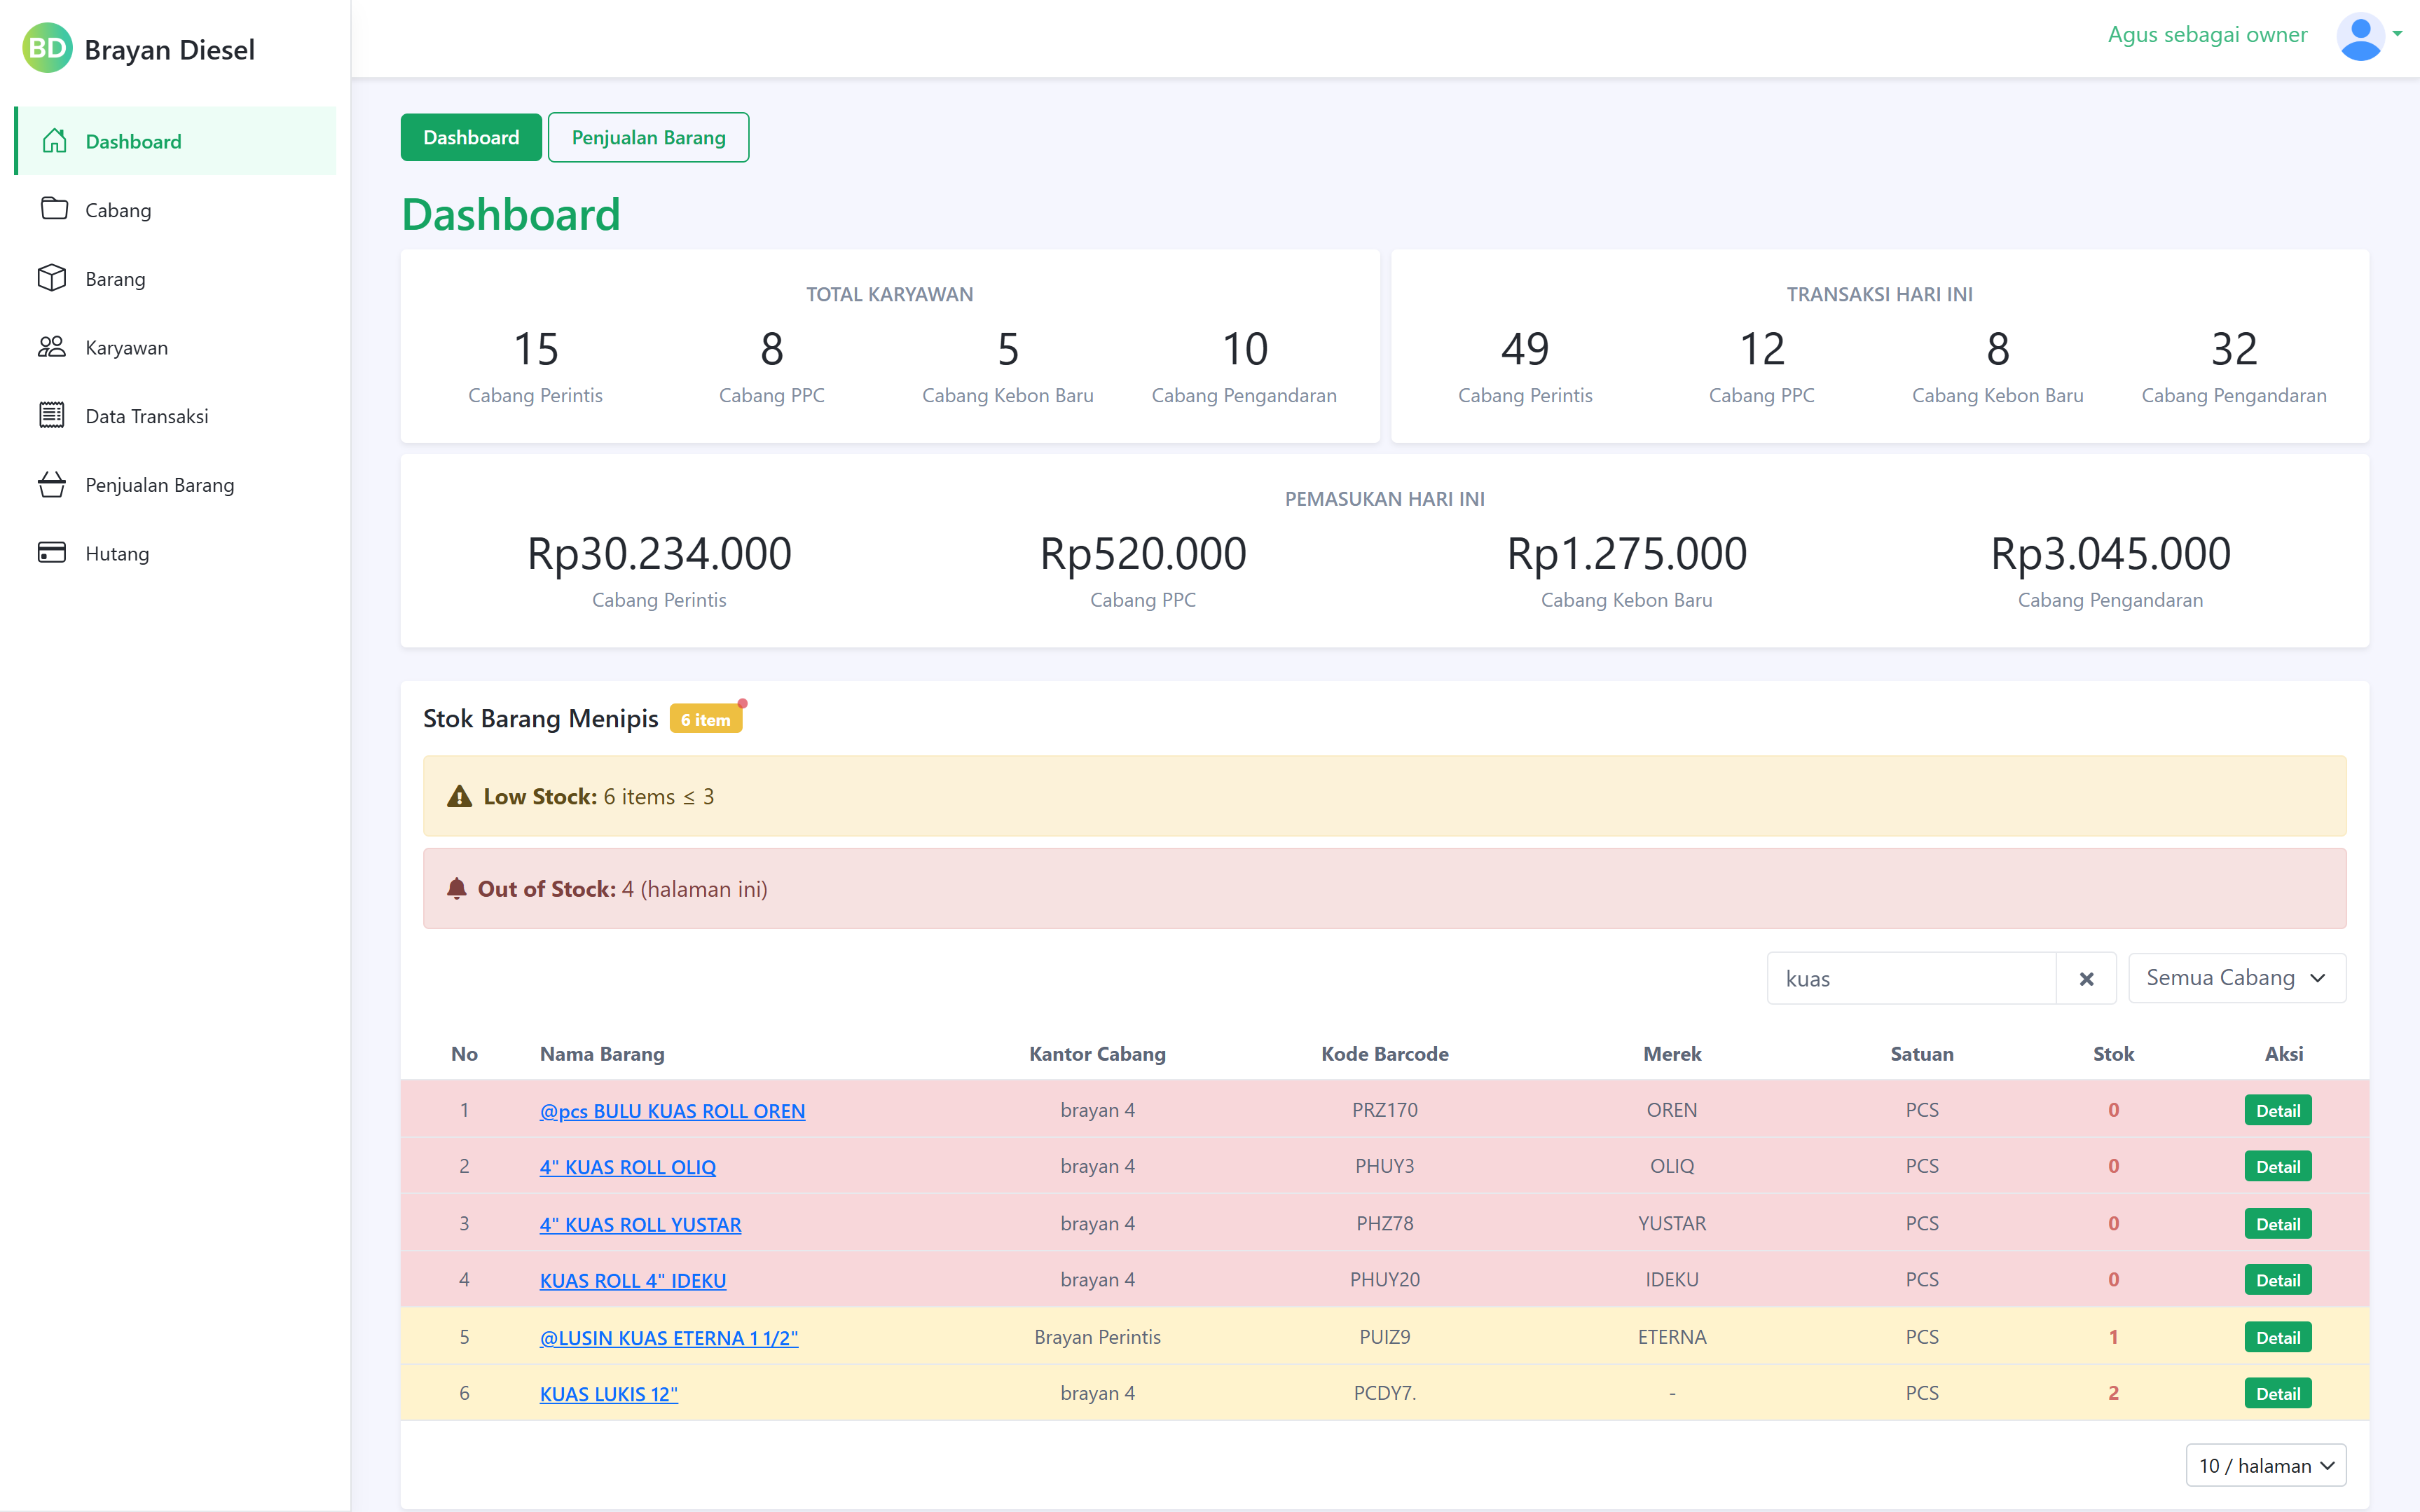Click the Cabang folder icon
This screenshot has width=2420, height=1512.
54,209
